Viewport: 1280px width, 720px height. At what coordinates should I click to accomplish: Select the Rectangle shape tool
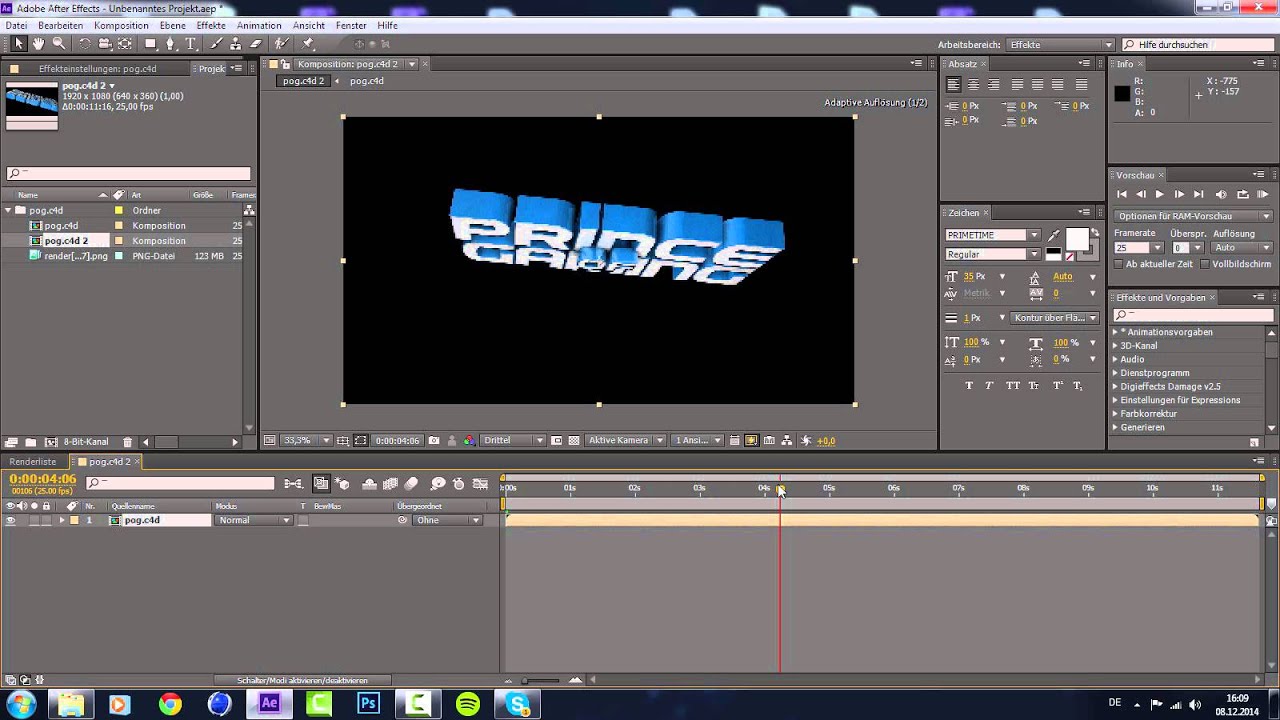151,44
